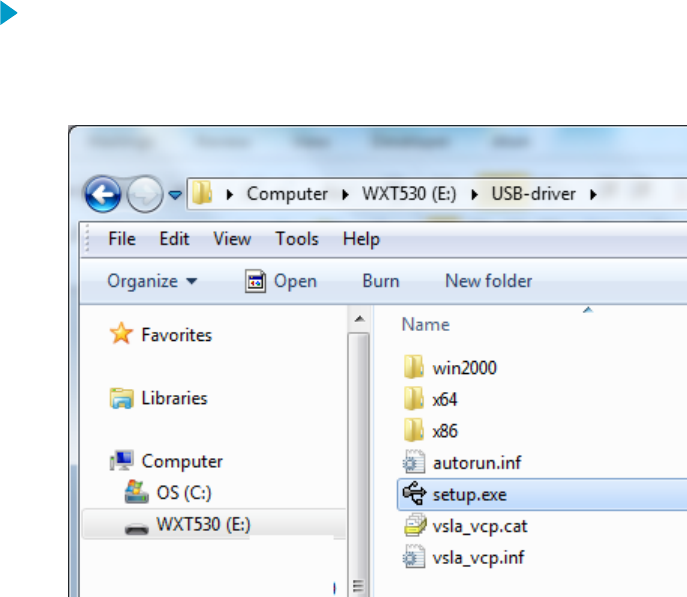Open the Organize dropdown
This screenshot has width=687, height=597.
(x=152, y=281)
